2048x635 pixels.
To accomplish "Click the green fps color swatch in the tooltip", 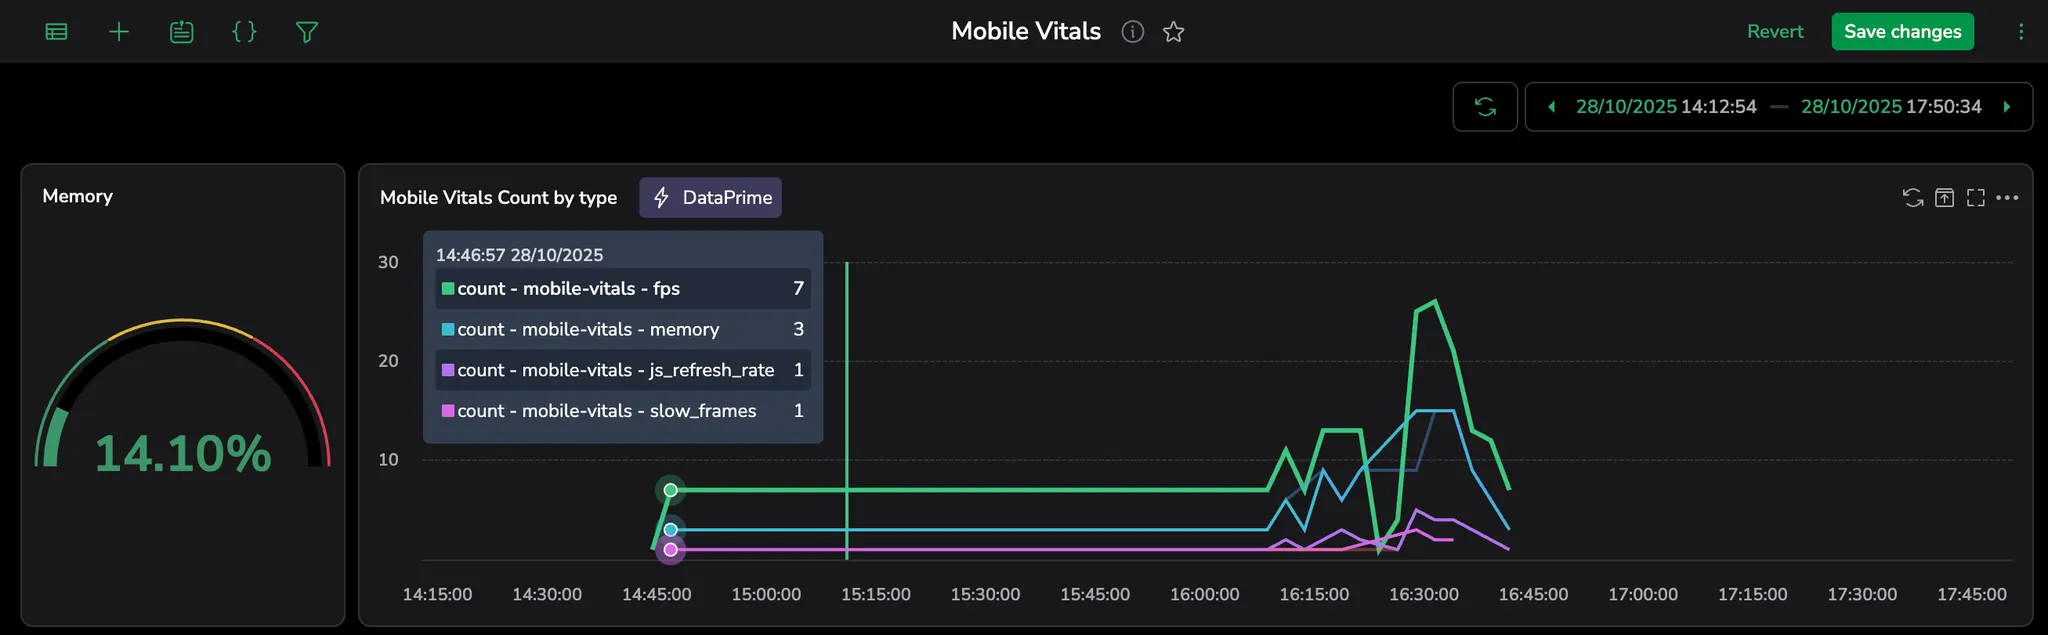I will [x=448, y=289].
